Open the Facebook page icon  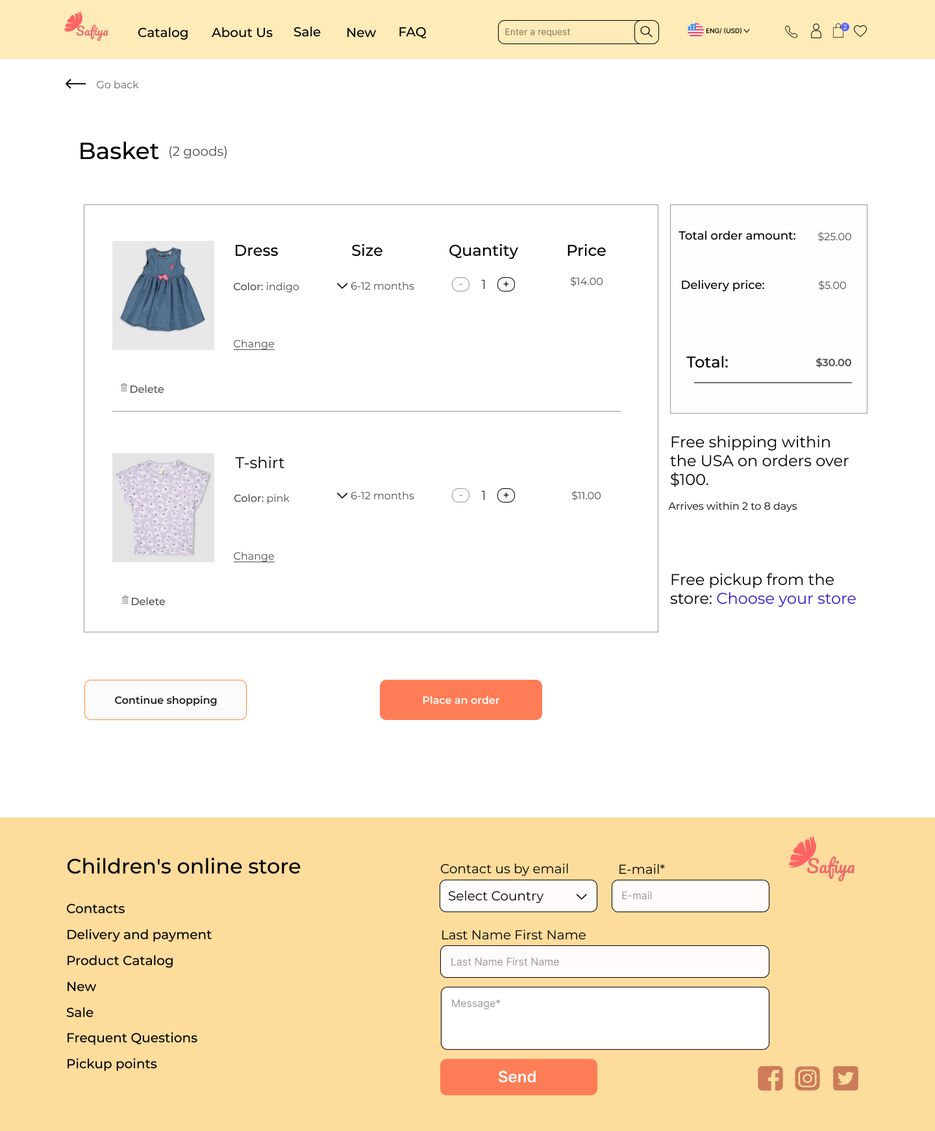pos(770,1078)
